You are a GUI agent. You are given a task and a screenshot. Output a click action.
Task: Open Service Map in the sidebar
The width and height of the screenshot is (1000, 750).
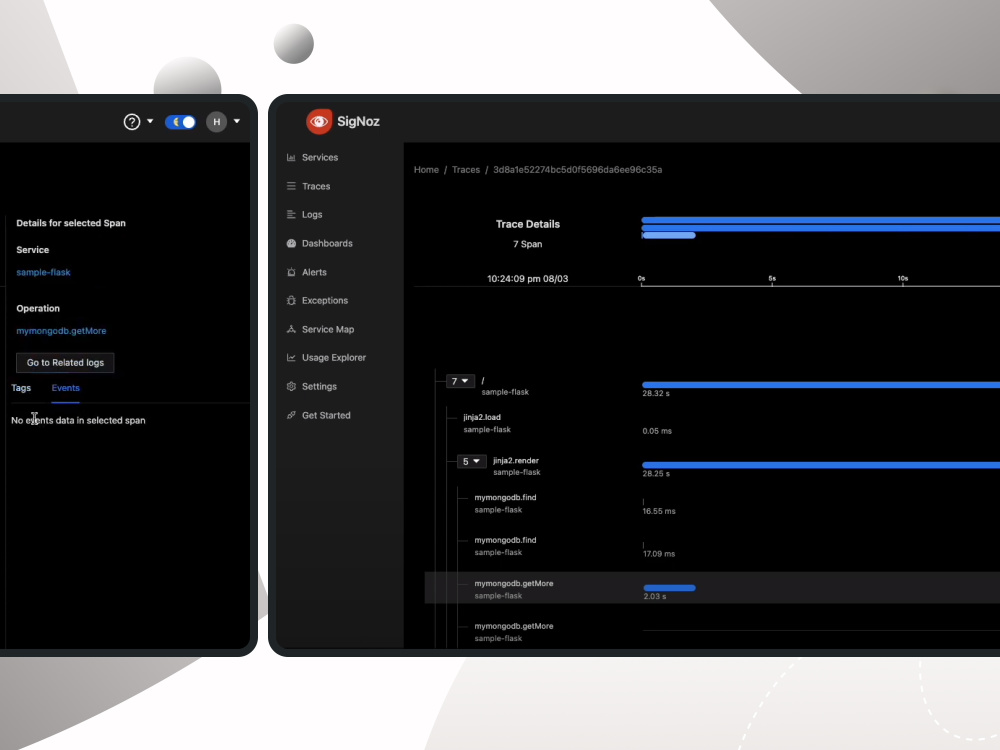point(328,329)
